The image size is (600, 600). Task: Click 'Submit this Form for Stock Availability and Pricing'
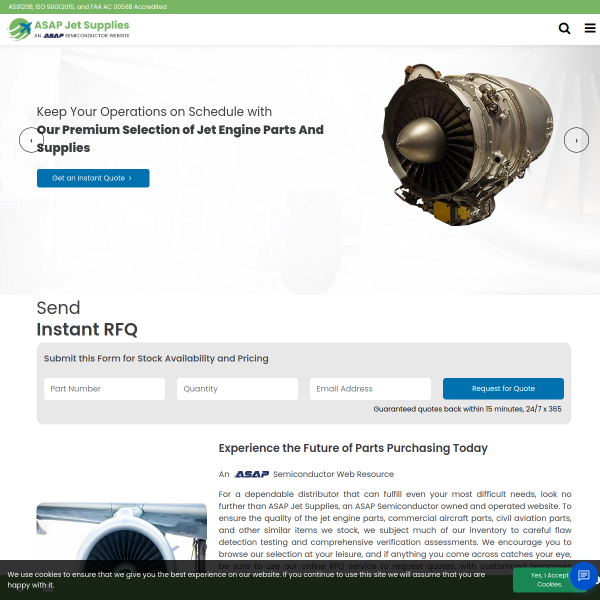coord(156,359)
